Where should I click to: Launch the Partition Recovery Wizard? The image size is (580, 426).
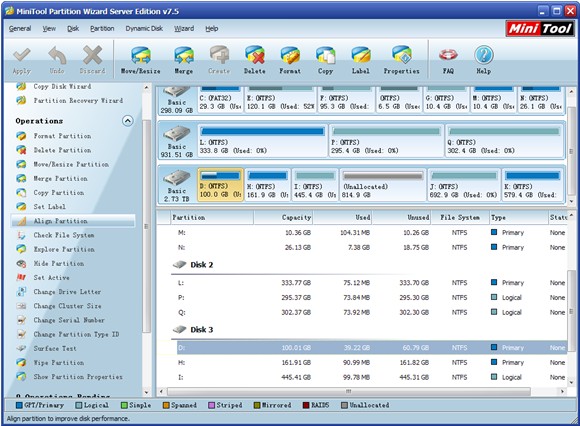(78, 100)
